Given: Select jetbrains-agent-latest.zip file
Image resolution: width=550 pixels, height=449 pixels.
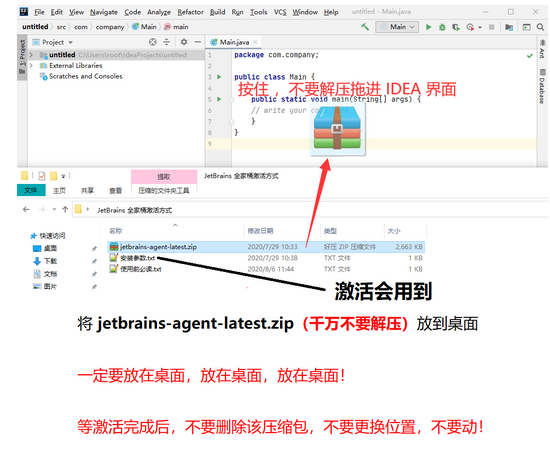Looking at the screenshot, I should 266,247.
